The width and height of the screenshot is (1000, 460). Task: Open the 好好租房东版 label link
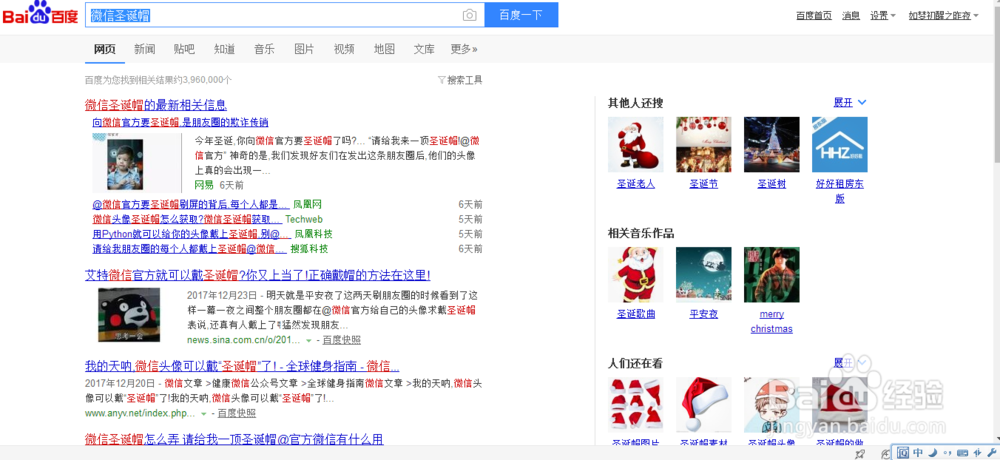[x=840, y=191]
